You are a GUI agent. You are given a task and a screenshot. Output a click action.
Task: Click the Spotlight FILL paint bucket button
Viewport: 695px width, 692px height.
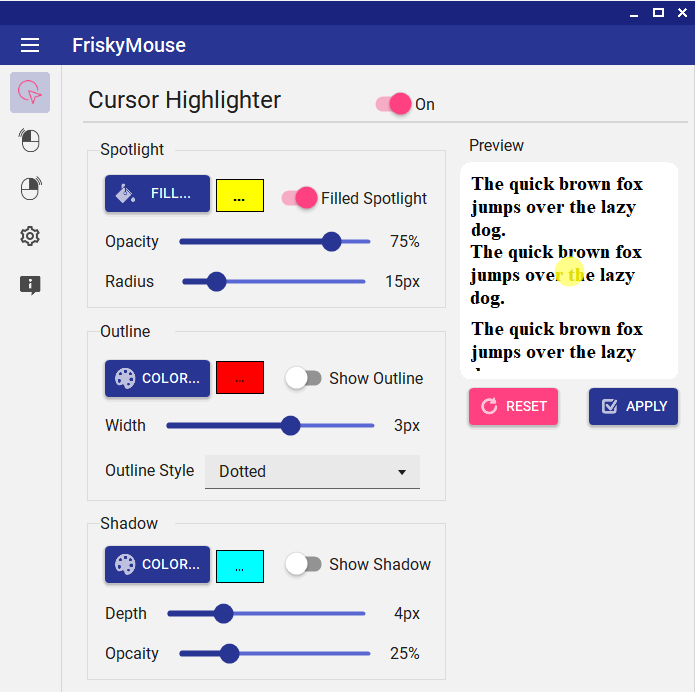[157, 194]
